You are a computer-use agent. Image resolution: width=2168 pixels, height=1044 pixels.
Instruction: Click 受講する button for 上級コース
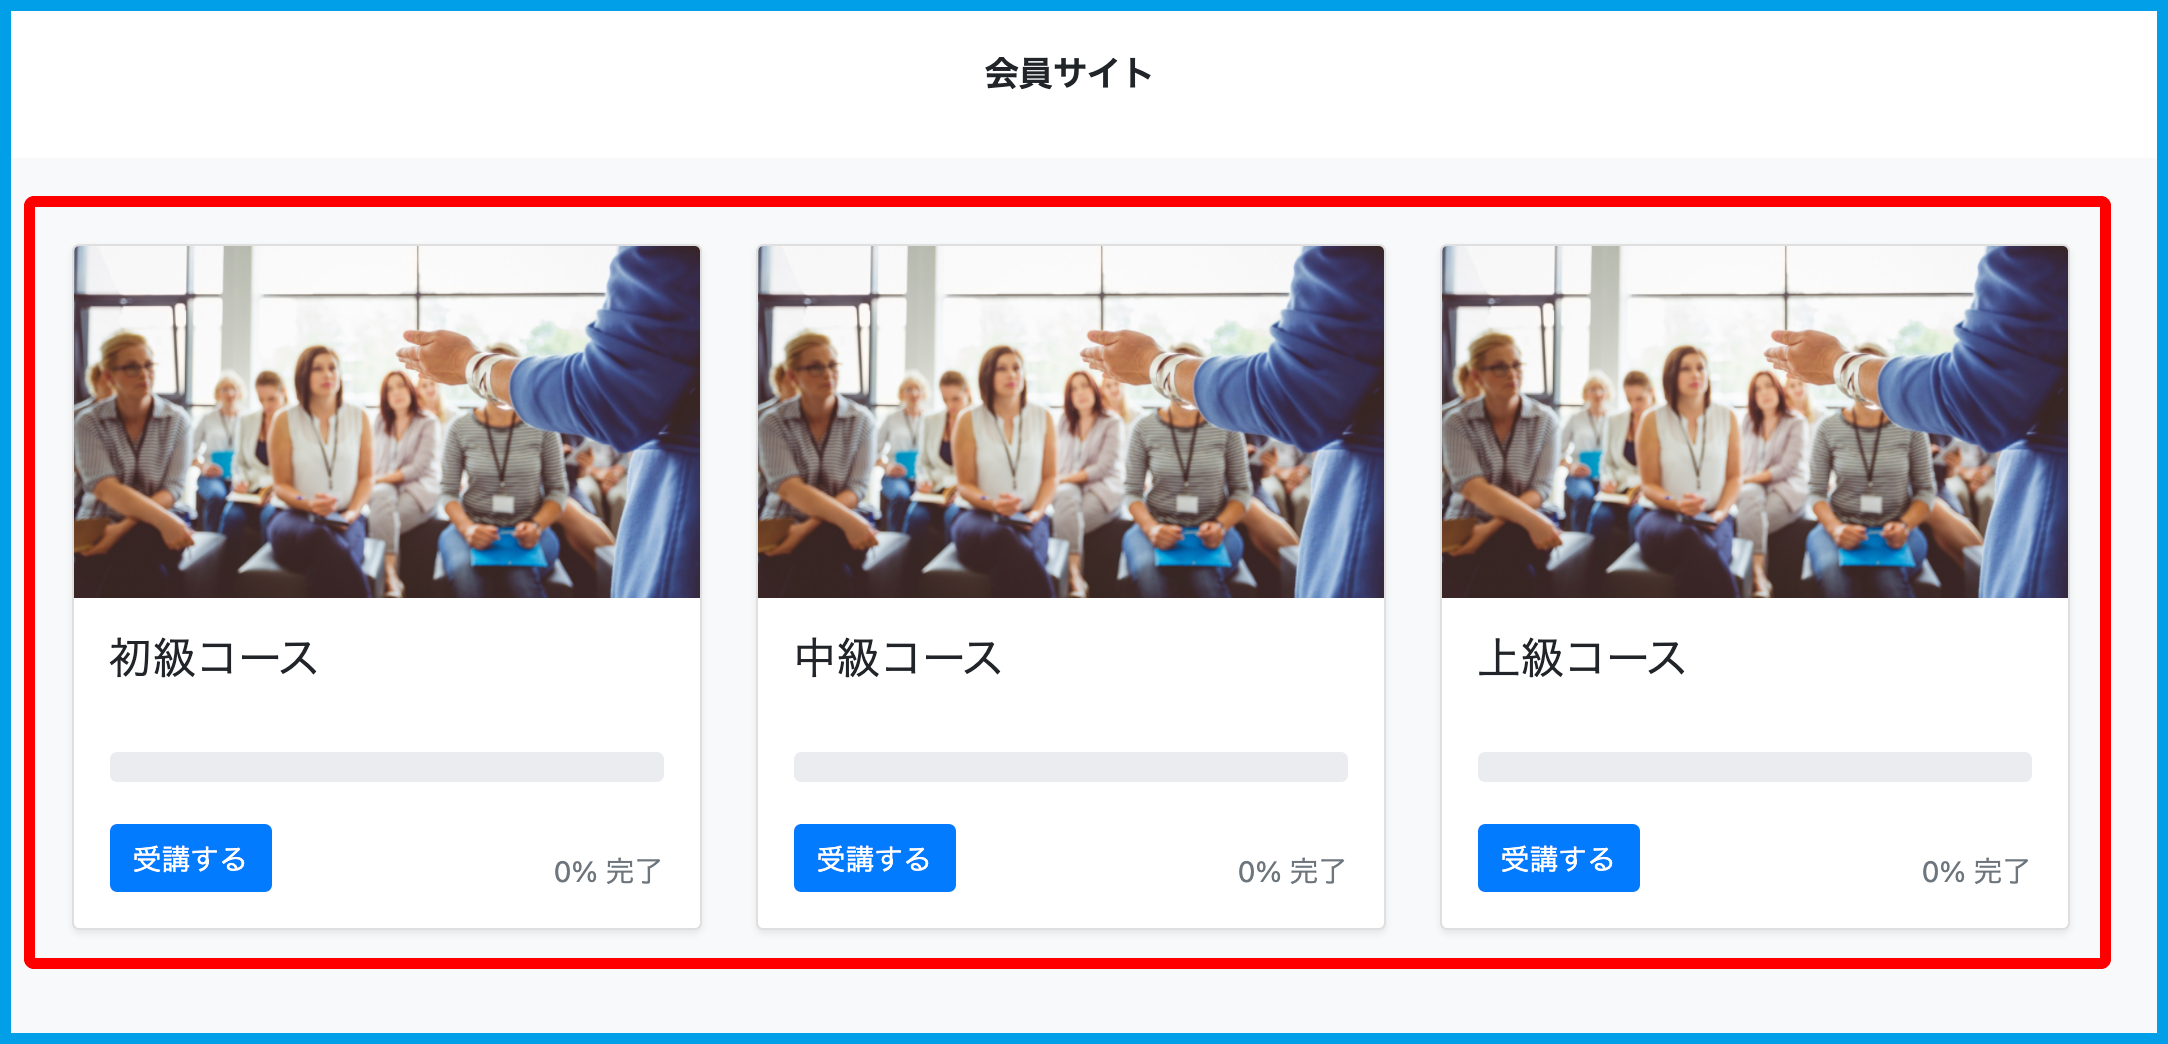[1559, 858]
